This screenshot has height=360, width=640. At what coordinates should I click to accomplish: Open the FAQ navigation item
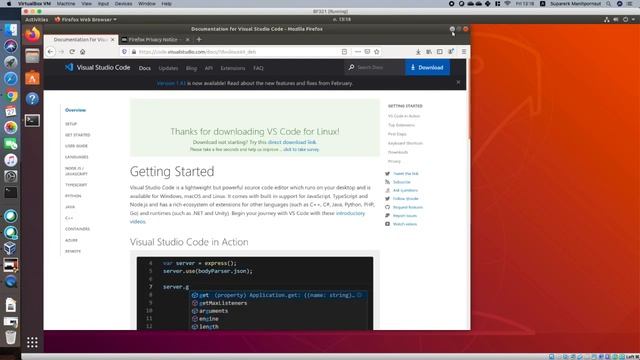(x=258, y=68)
